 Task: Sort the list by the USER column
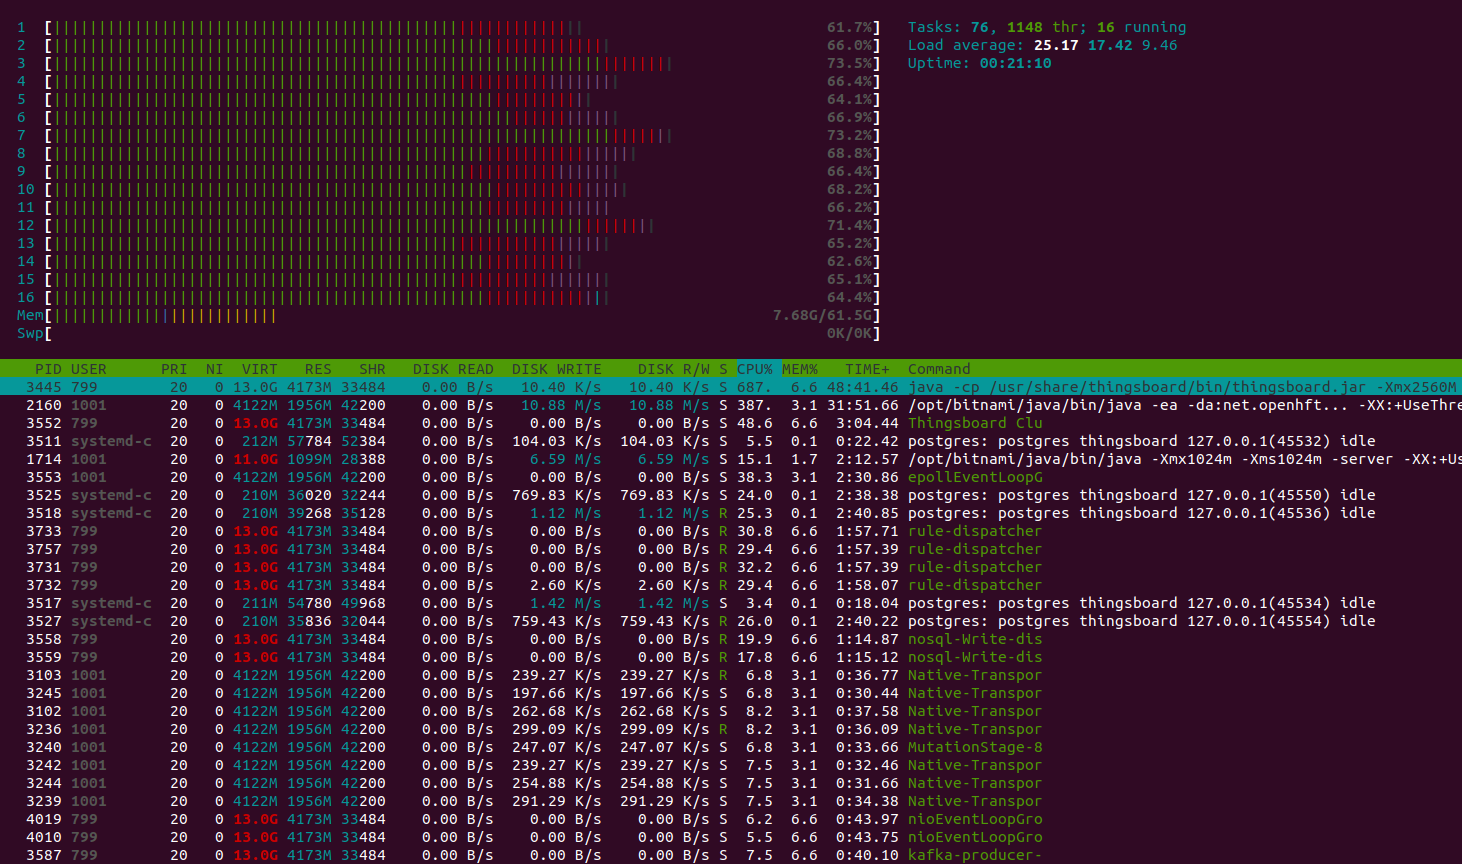[x=88, y=369]
